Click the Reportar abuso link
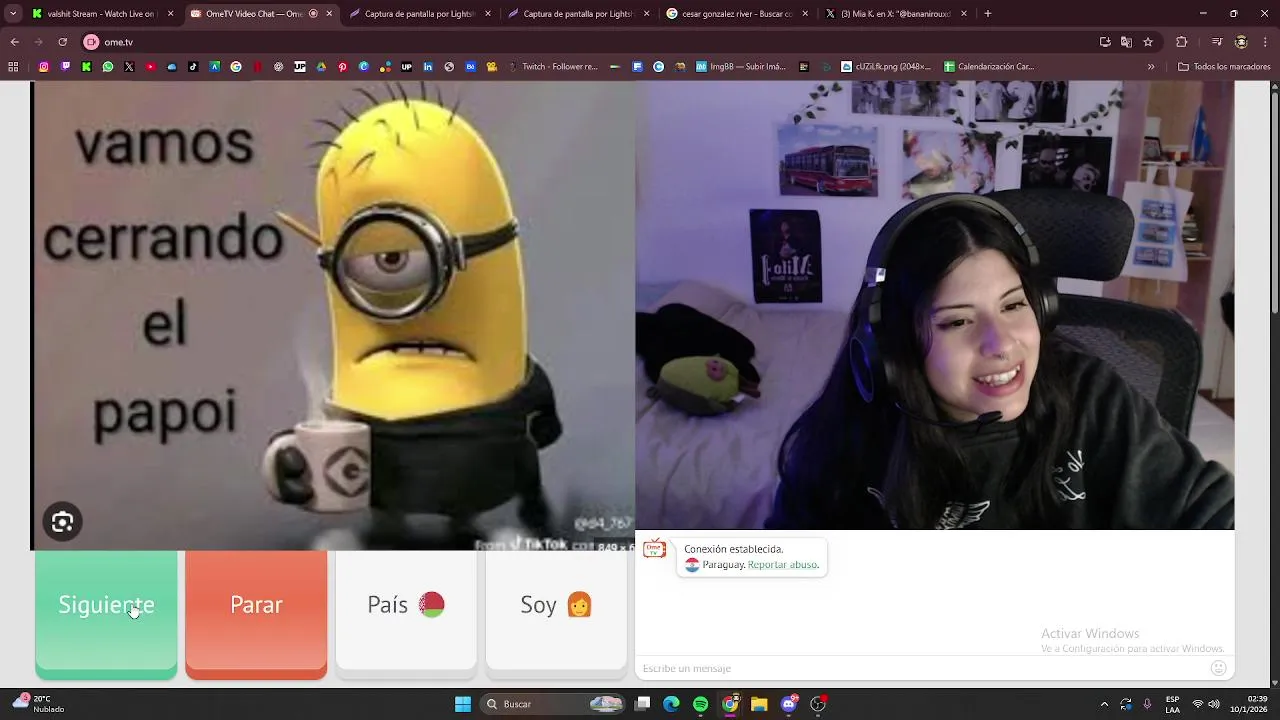Image resolution: width=1280 pixels, height=720 pixels. pos(783,565)
